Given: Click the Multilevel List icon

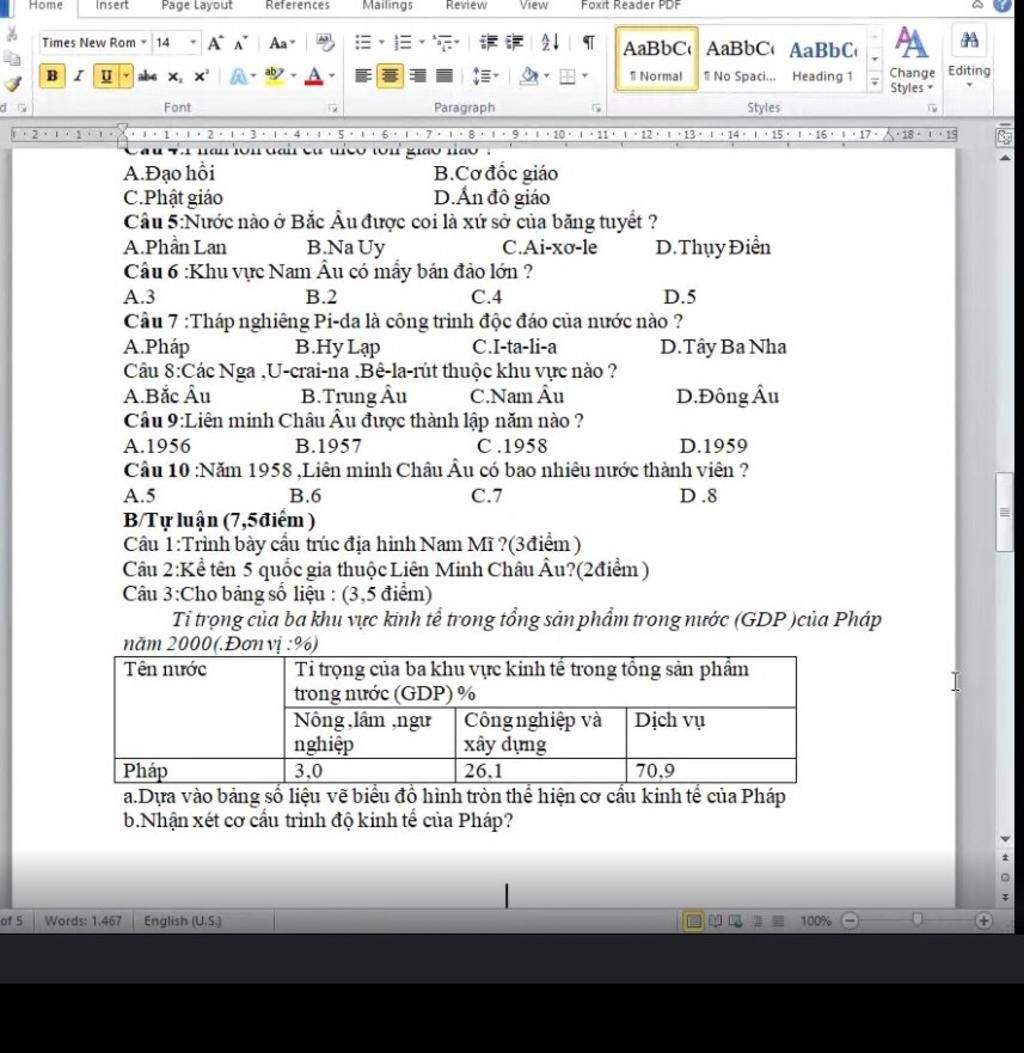Looking at the screenshot, I should [443, 43].
